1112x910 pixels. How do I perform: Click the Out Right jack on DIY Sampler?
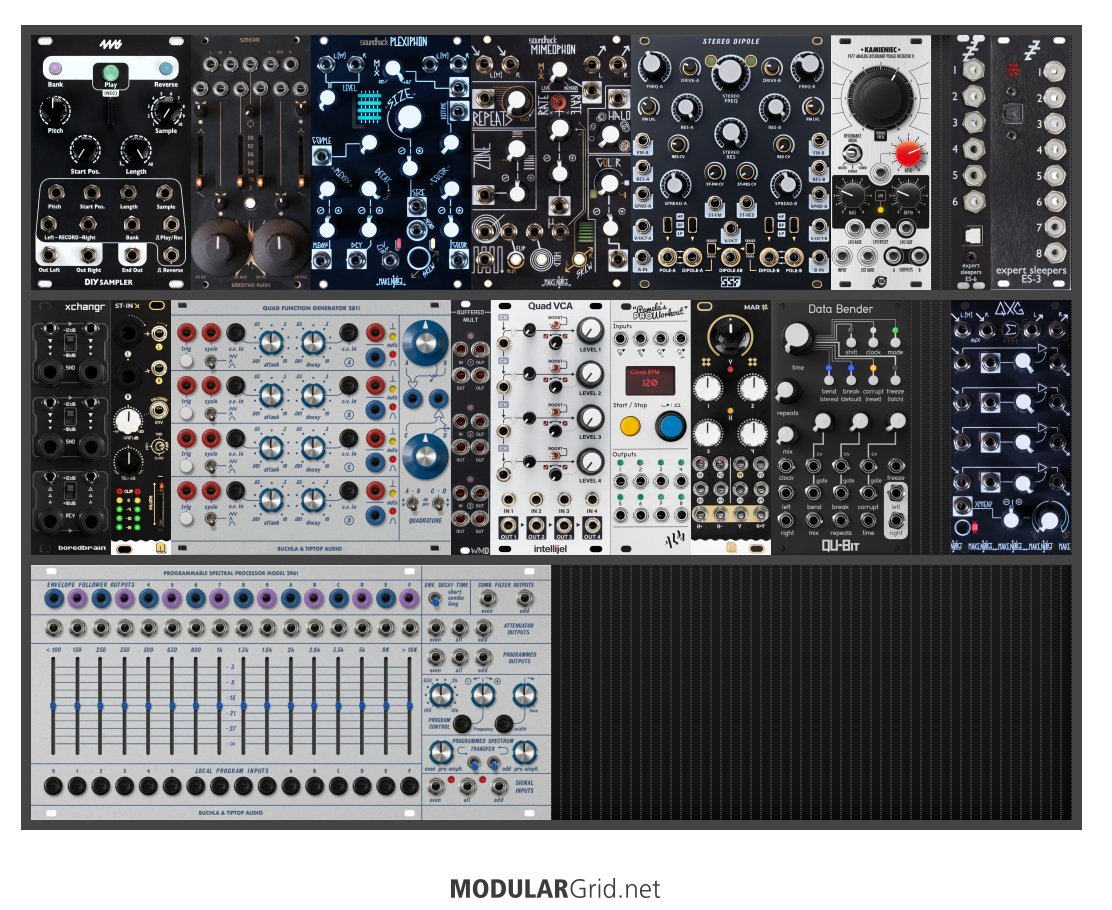(x=88, y=255)
